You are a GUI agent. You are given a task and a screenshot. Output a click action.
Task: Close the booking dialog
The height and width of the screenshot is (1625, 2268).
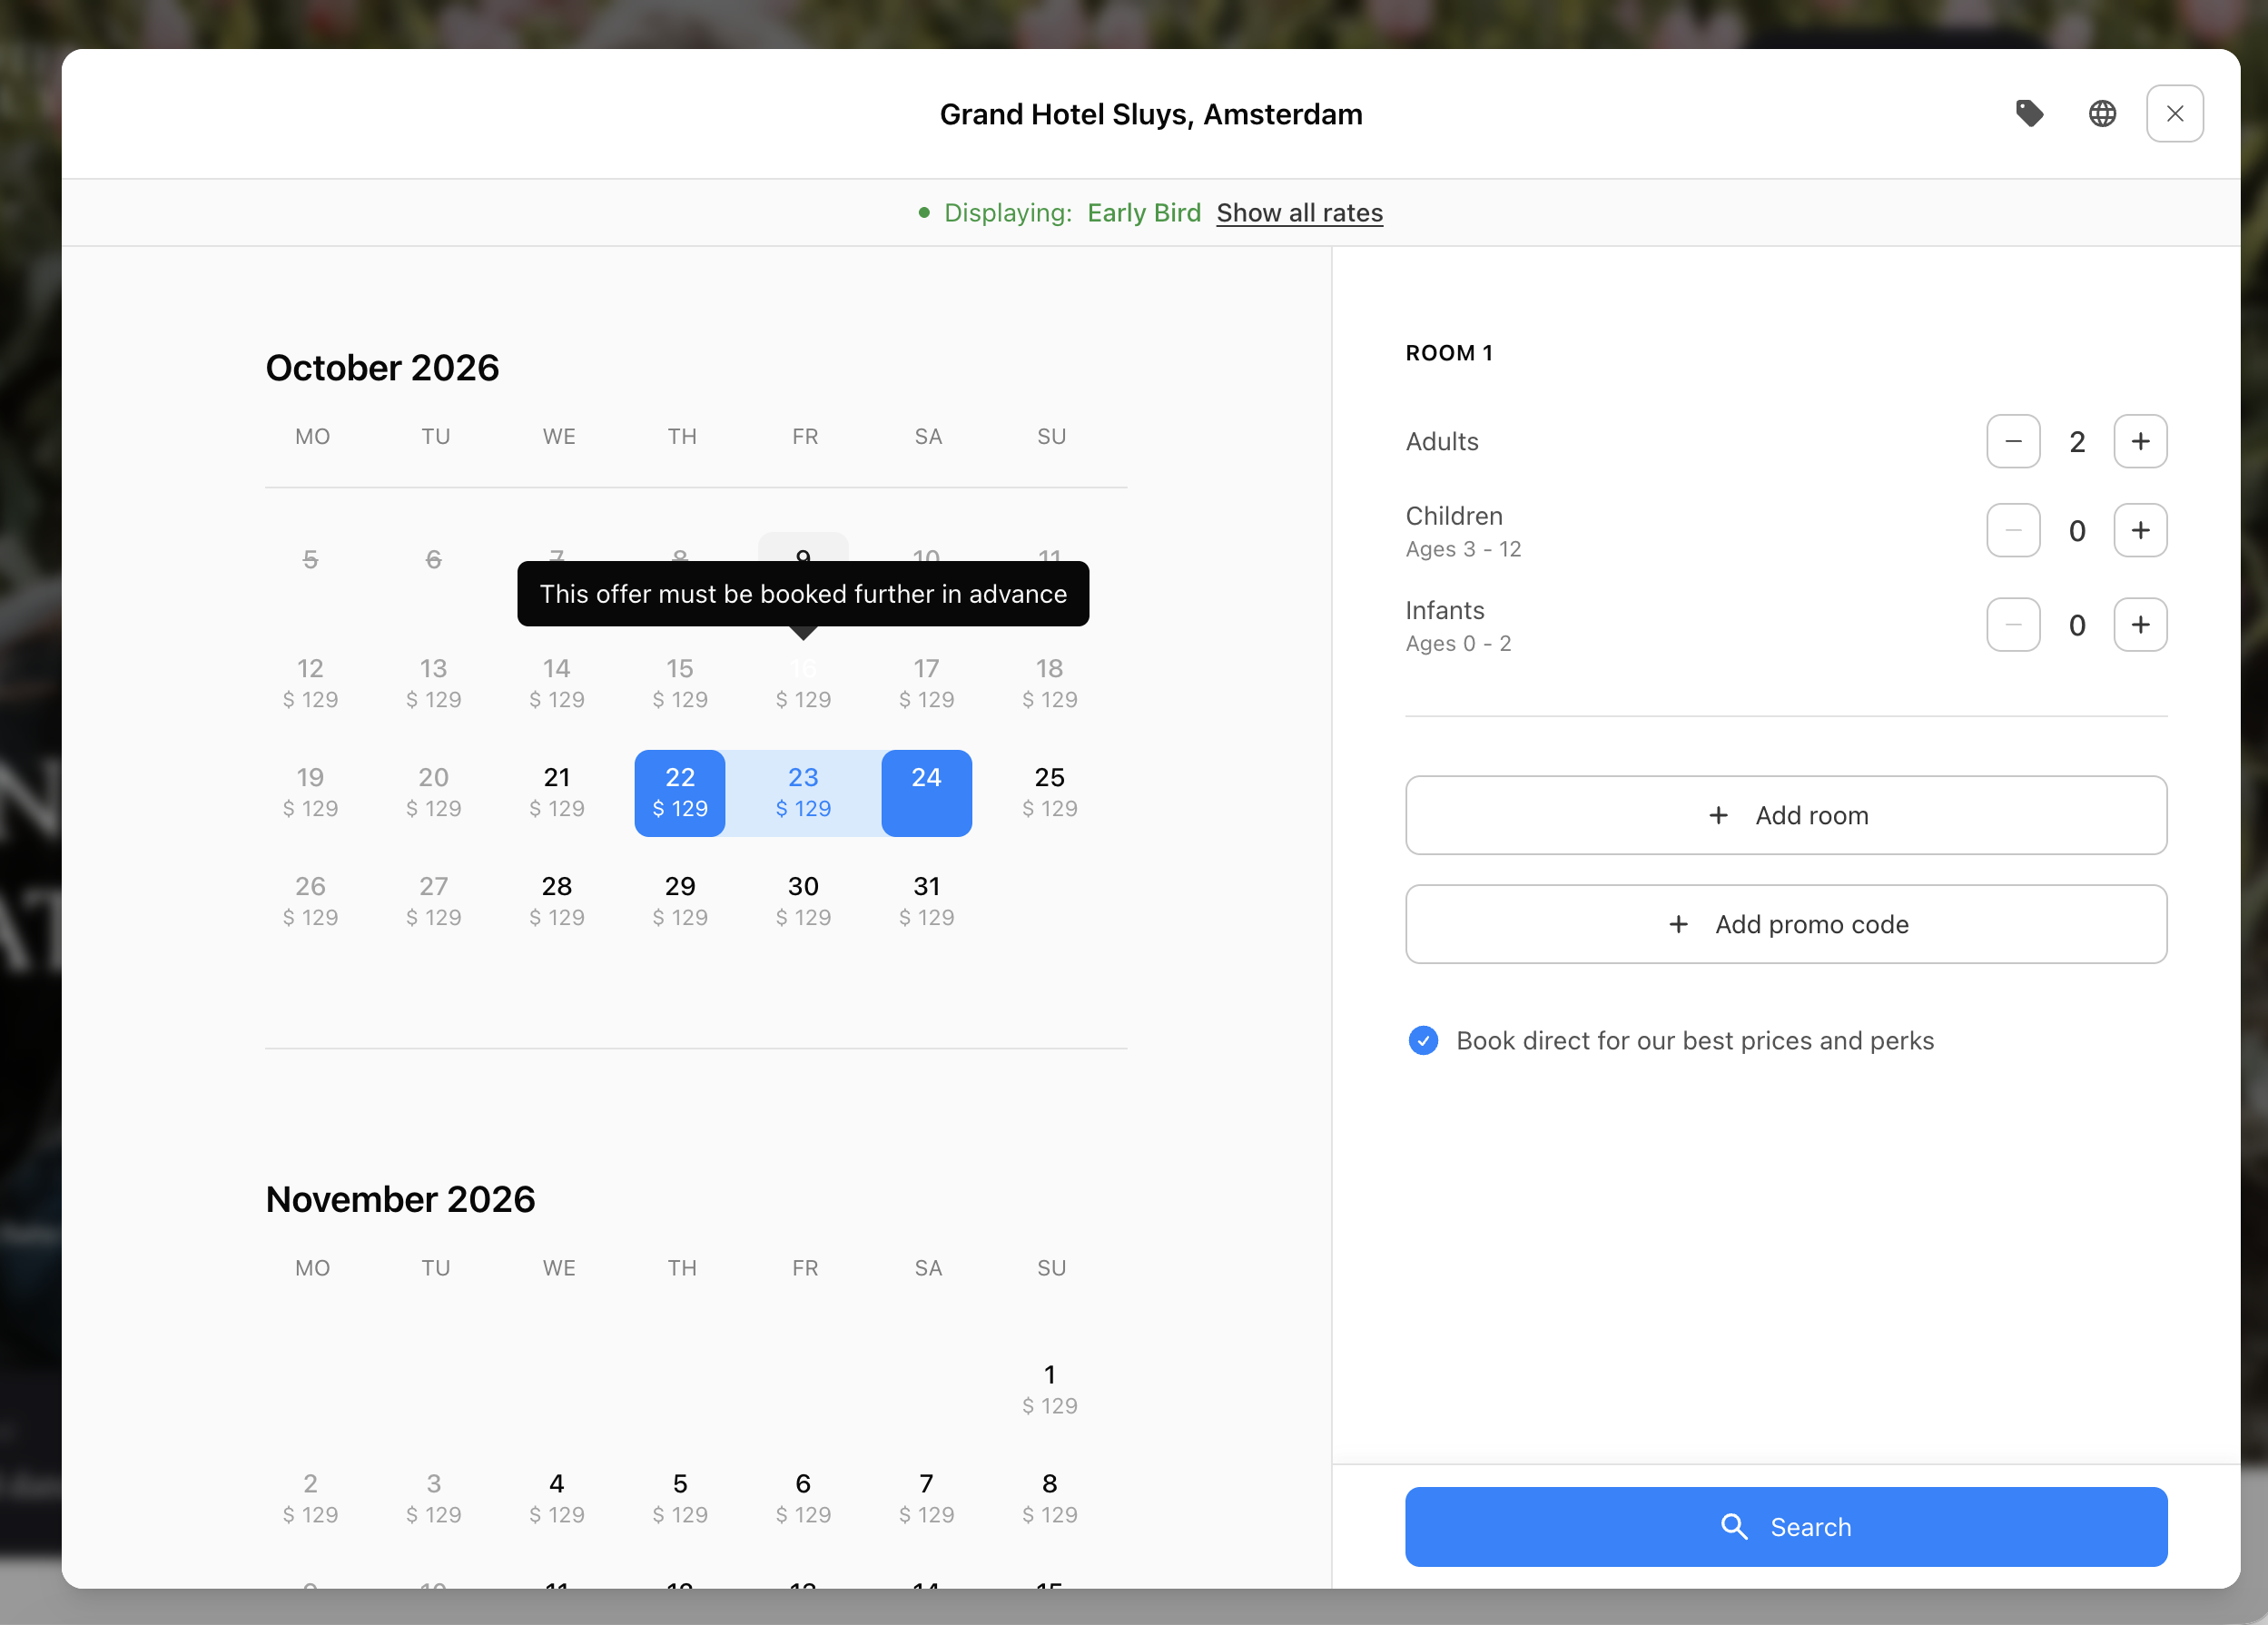(x=2175, y=114)
